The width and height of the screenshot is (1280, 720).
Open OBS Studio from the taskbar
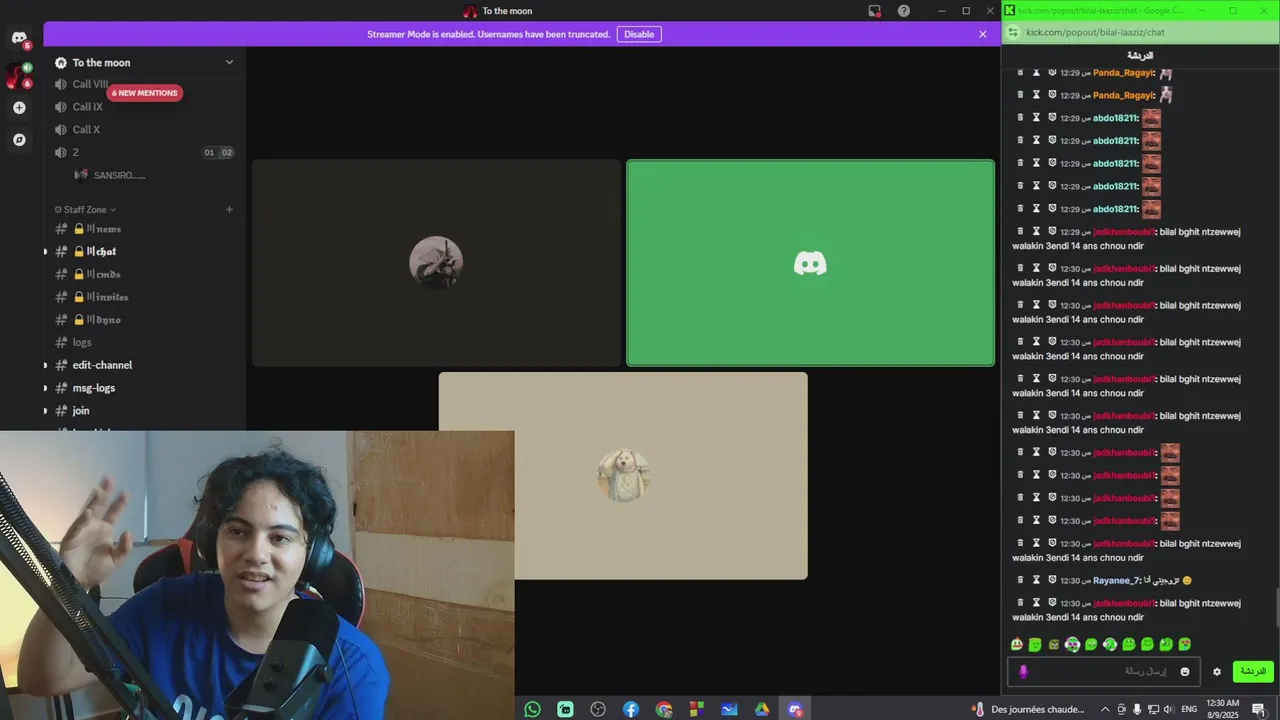(x=598, y=709)
